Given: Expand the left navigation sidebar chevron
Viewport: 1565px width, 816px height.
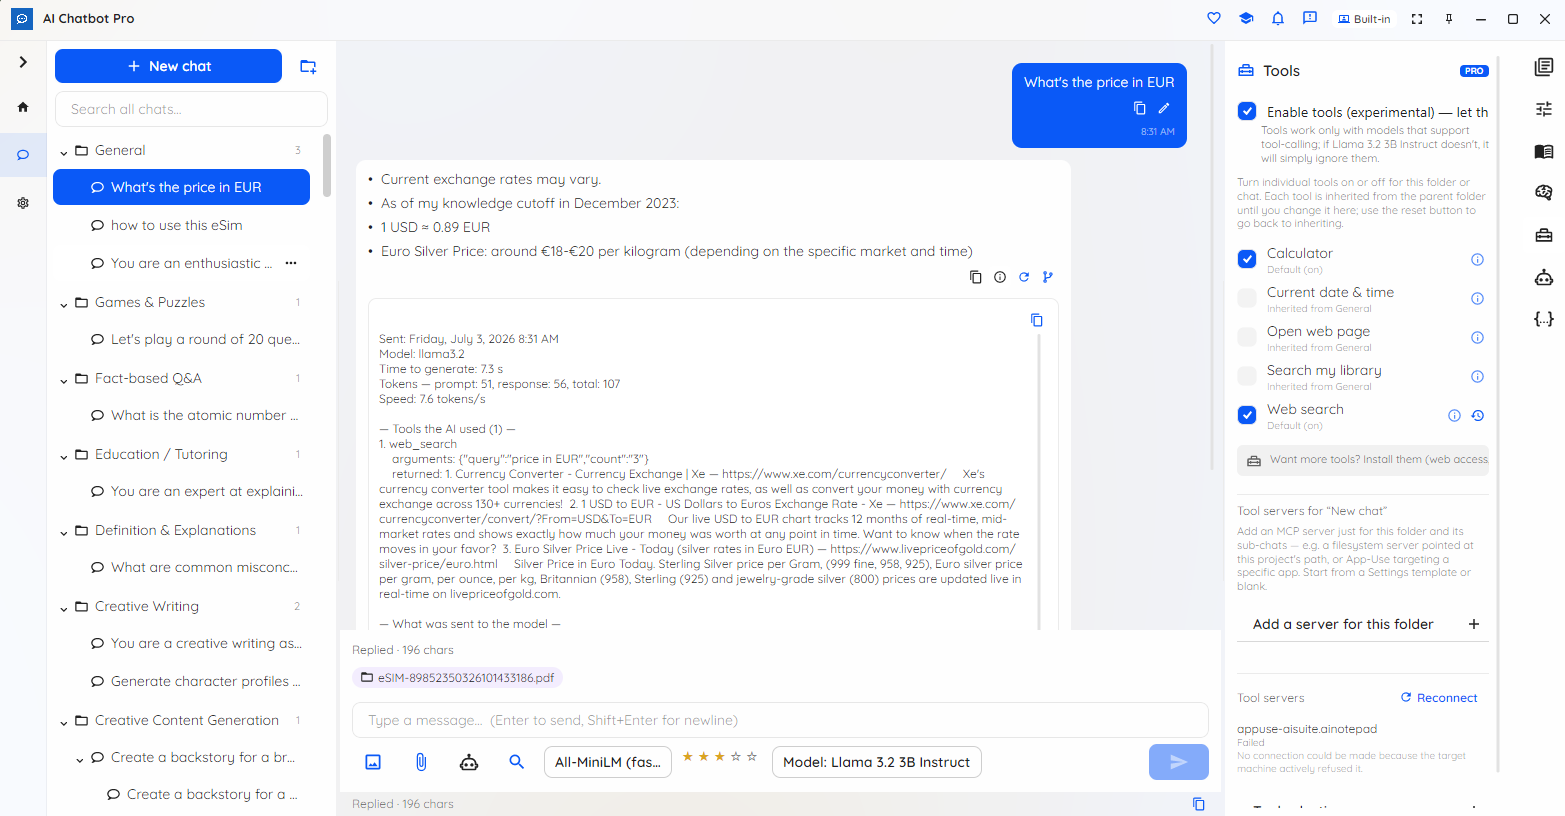Looking at the screenshot, I should (23, 62).
